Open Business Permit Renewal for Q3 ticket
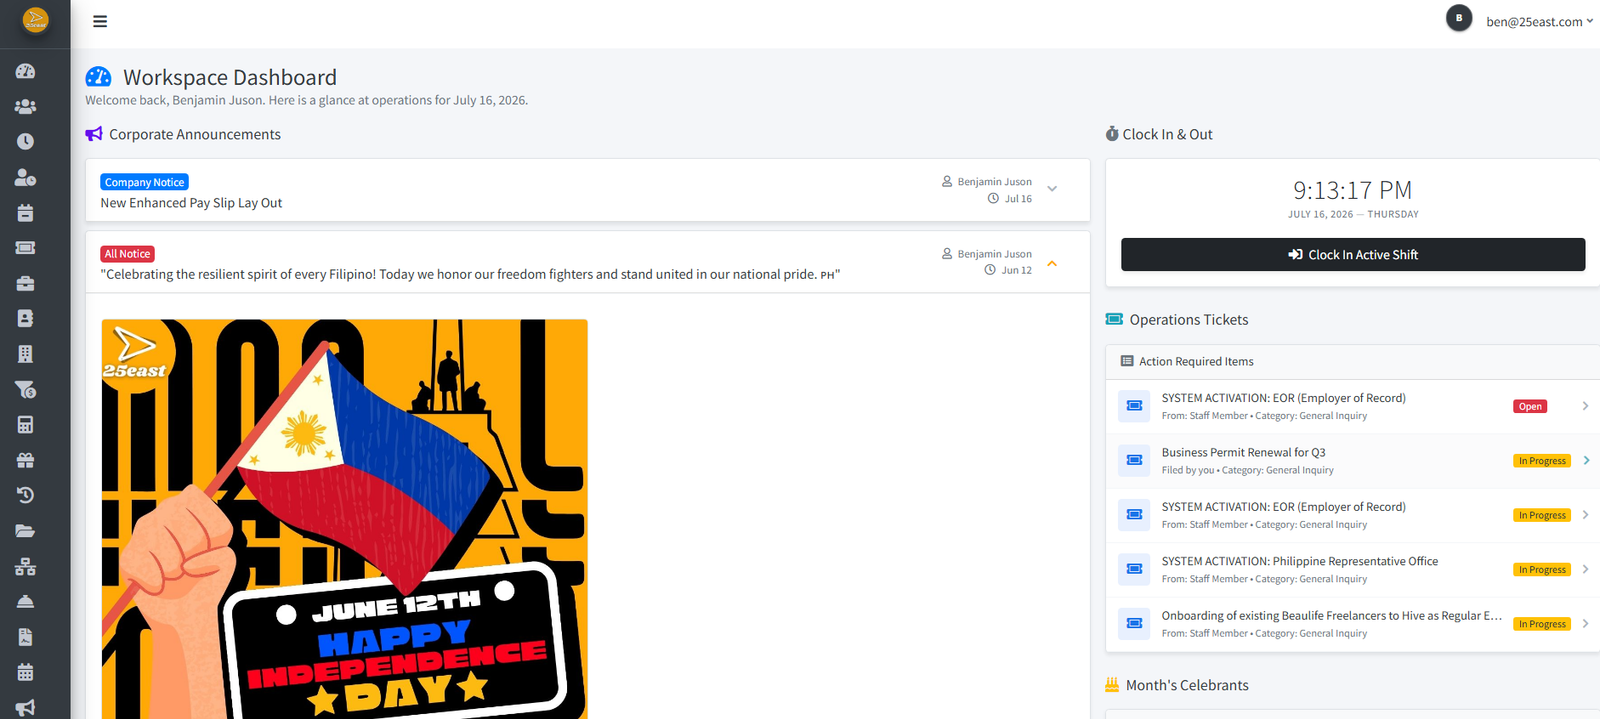The image size is (1600, 719). (1243, 452)
